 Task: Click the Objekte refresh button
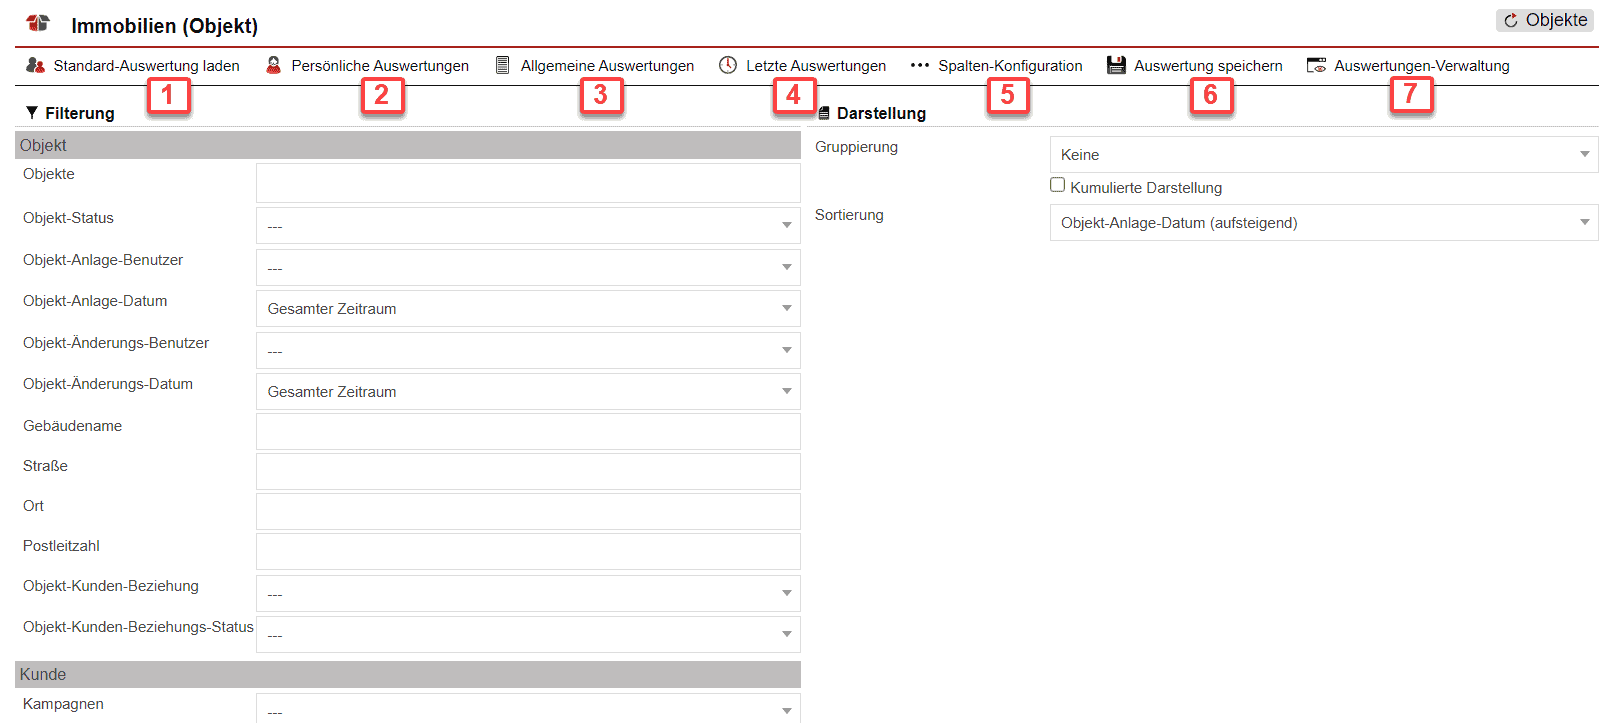pyautogui.click(x=1545, y=20)
